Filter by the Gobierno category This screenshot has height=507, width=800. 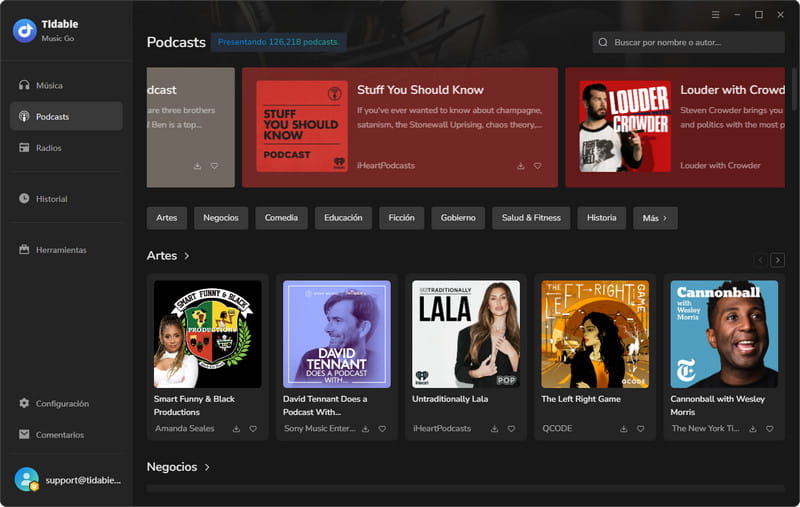pos(458,218)
